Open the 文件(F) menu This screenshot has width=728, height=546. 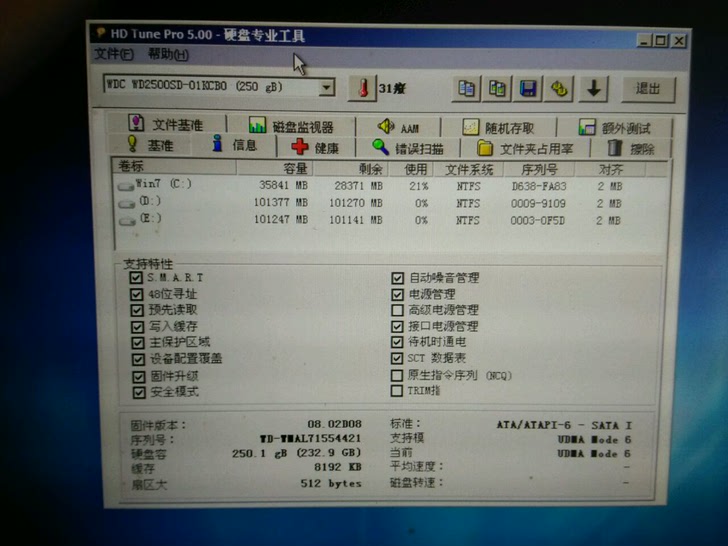click(x=114, y=54)
